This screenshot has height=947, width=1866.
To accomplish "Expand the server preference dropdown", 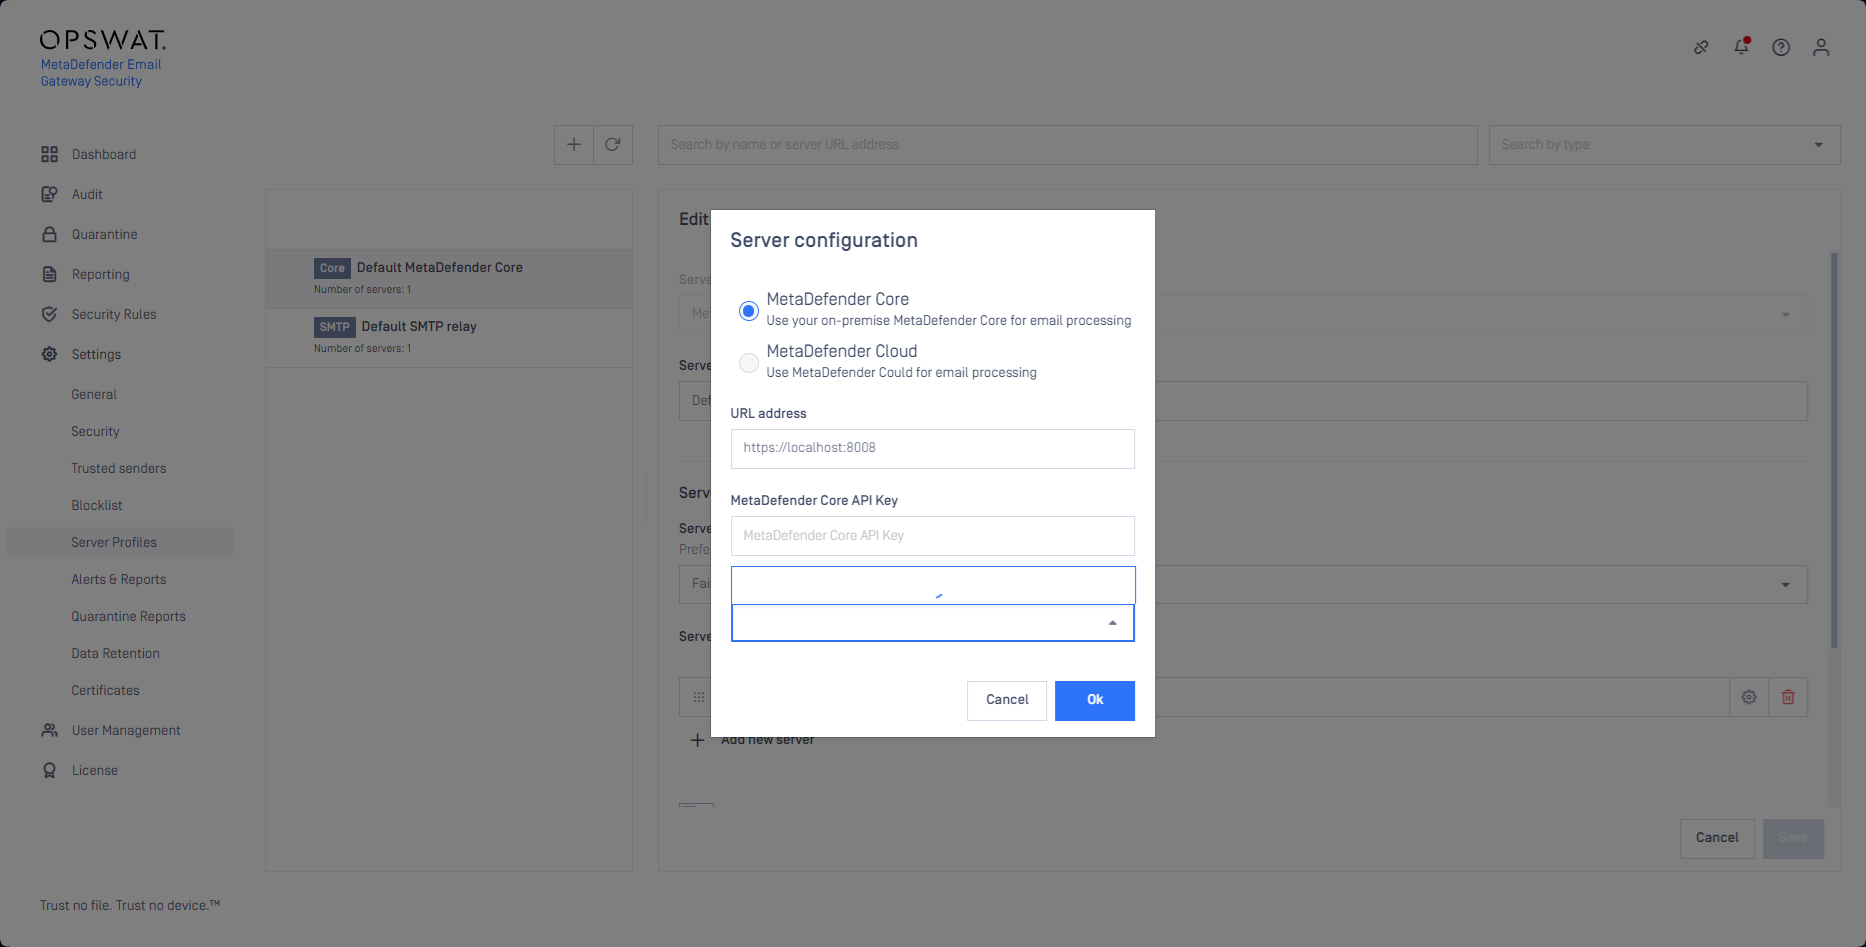I will click(x=1785, y=585).
